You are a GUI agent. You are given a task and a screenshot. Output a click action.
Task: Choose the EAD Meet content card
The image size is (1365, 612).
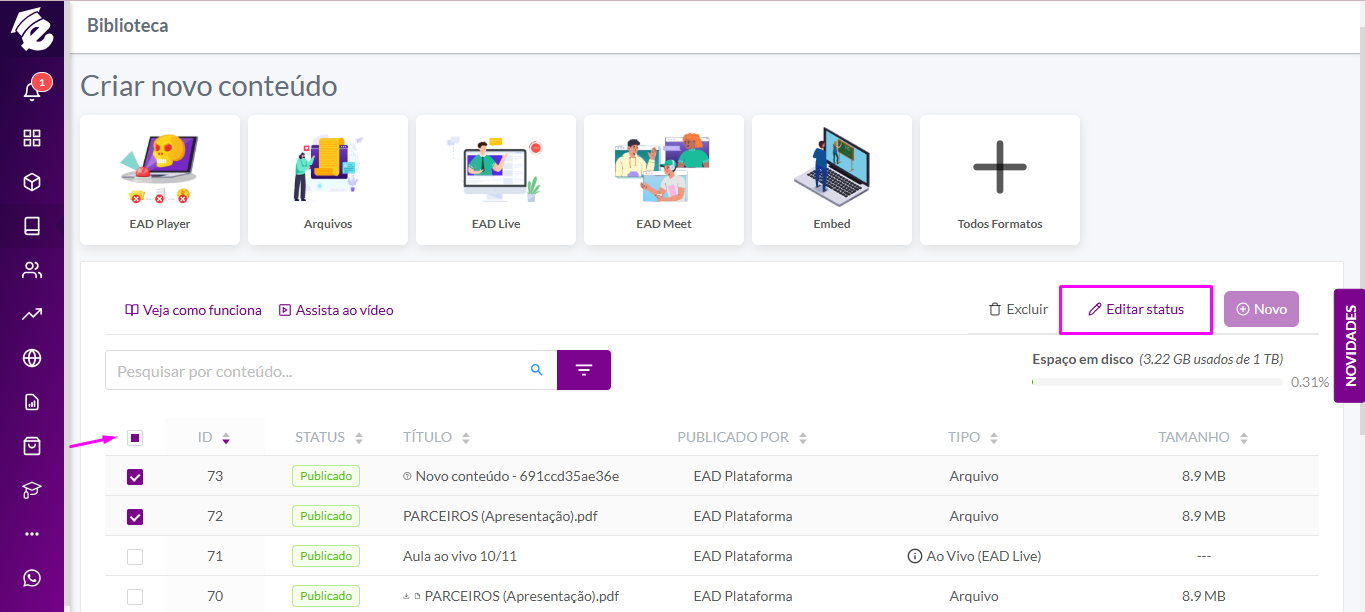664,180
